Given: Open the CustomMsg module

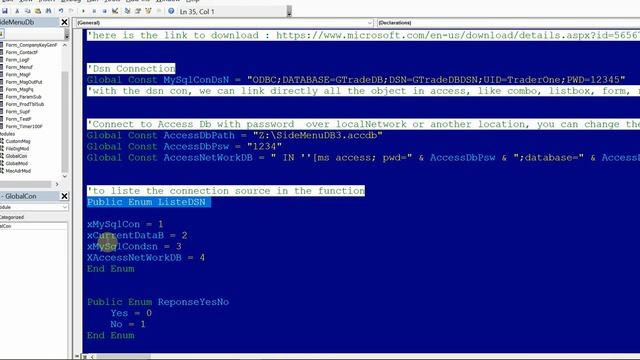Looking at the screenshot, I should [x=18, y=141].
